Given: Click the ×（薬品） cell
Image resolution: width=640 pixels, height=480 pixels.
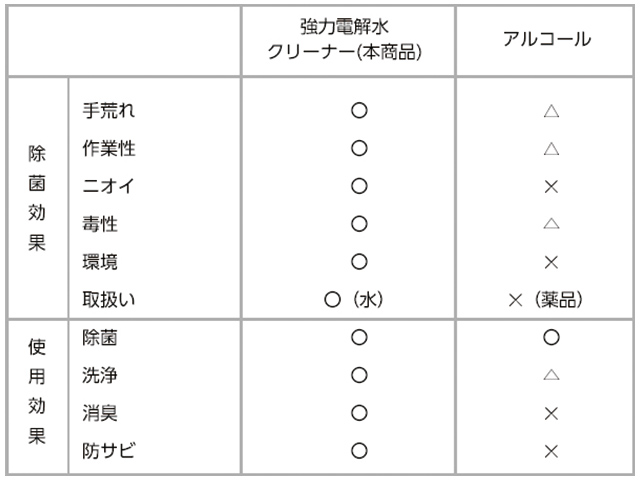Looking at the screenshot, I should pos(546,300).
